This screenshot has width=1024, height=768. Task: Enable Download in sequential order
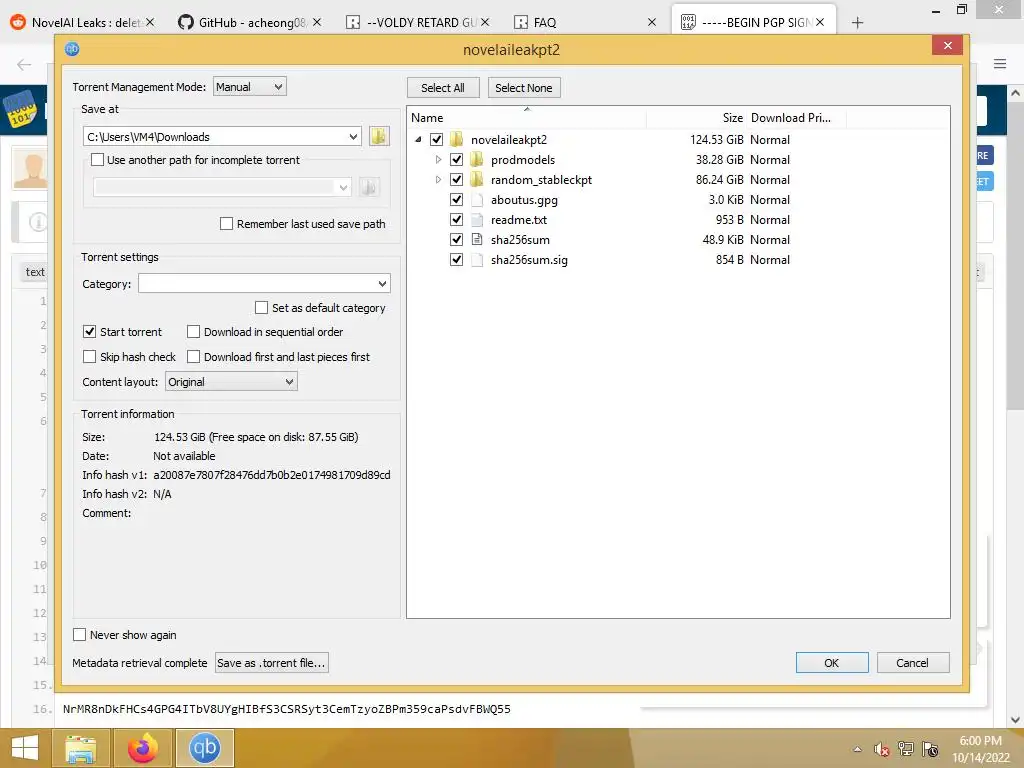click(193, 332)
